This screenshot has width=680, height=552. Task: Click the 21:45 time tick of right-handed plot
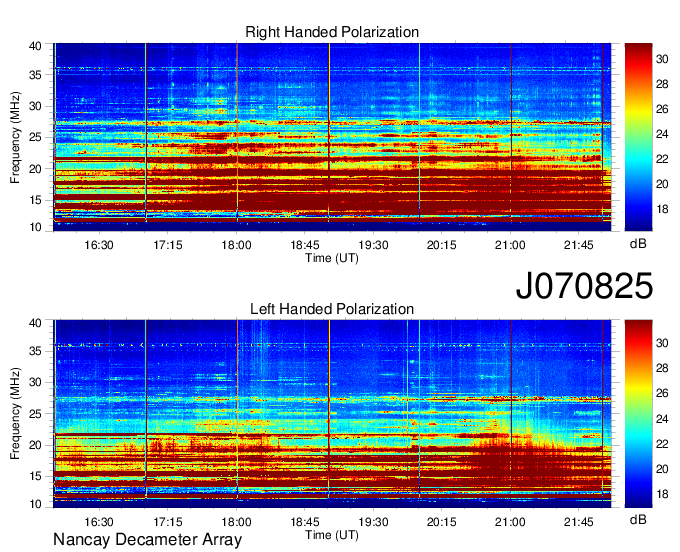579,245
